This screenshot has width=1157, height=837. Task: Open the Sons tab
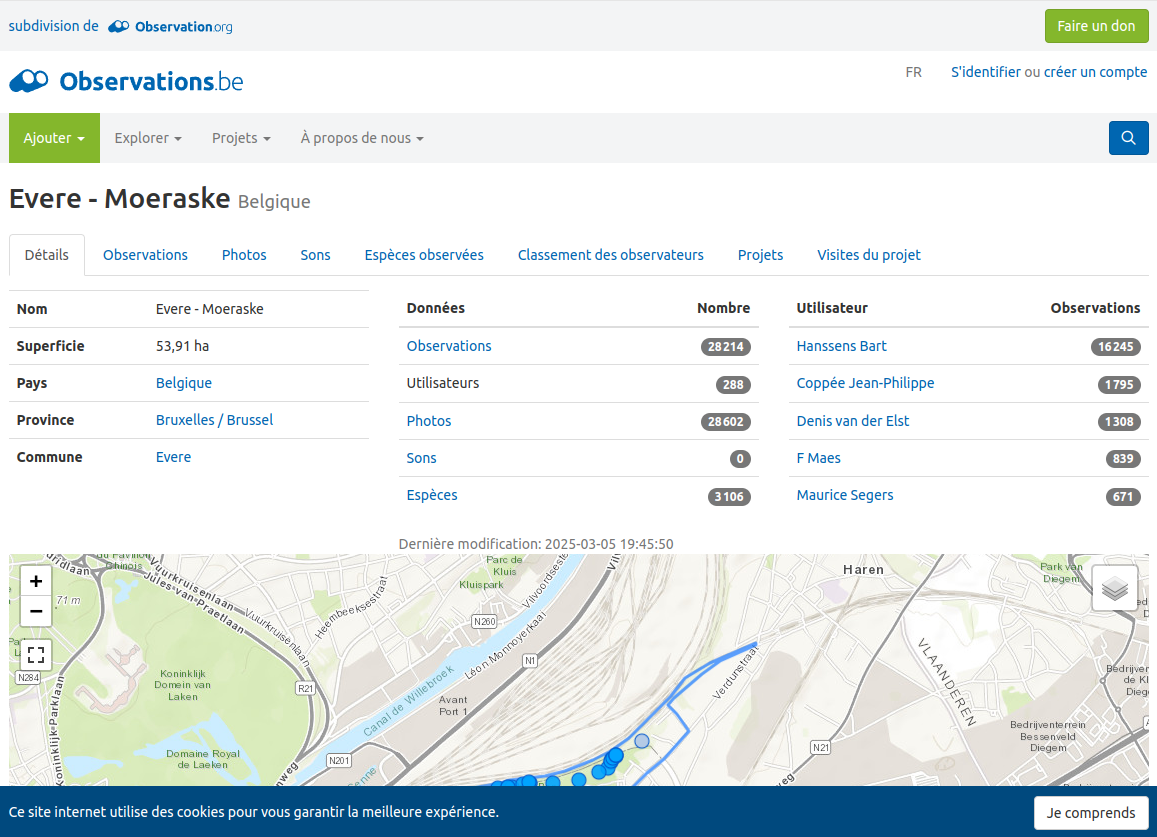click(315, 255)
